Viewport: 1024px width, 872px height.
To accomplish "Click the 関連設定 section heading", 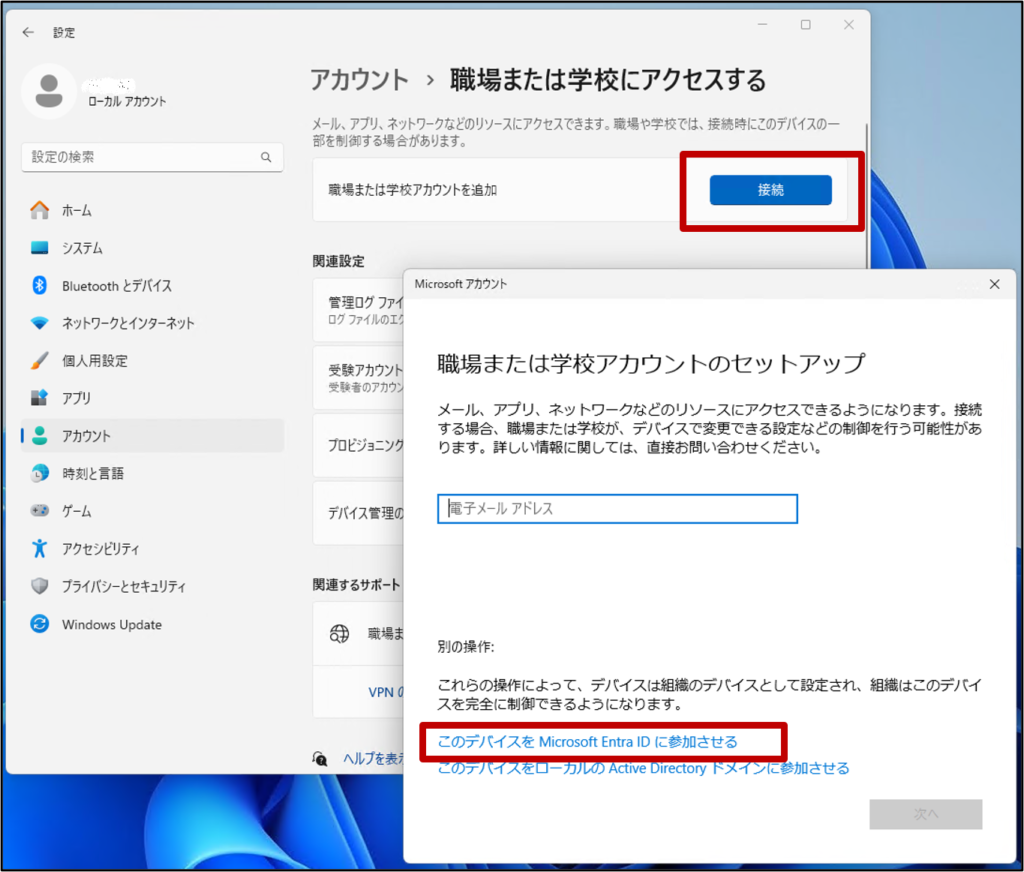I will coord(338,261).
